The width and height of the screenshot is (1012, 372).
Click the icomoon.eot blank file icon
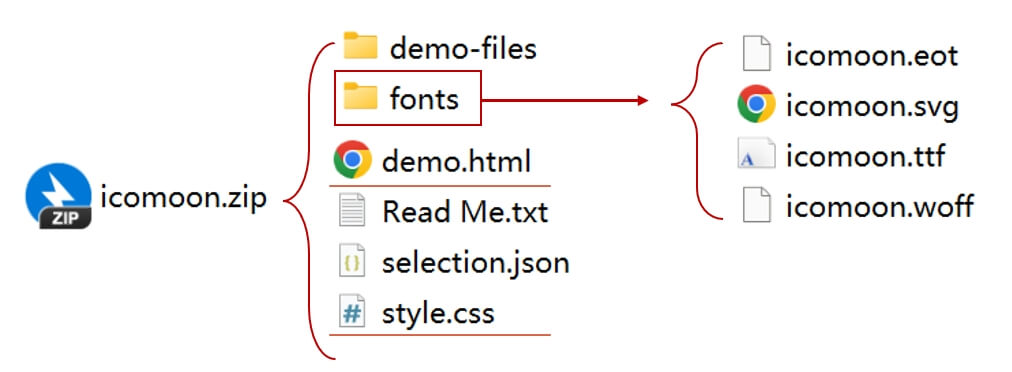(x=756, y=54)
